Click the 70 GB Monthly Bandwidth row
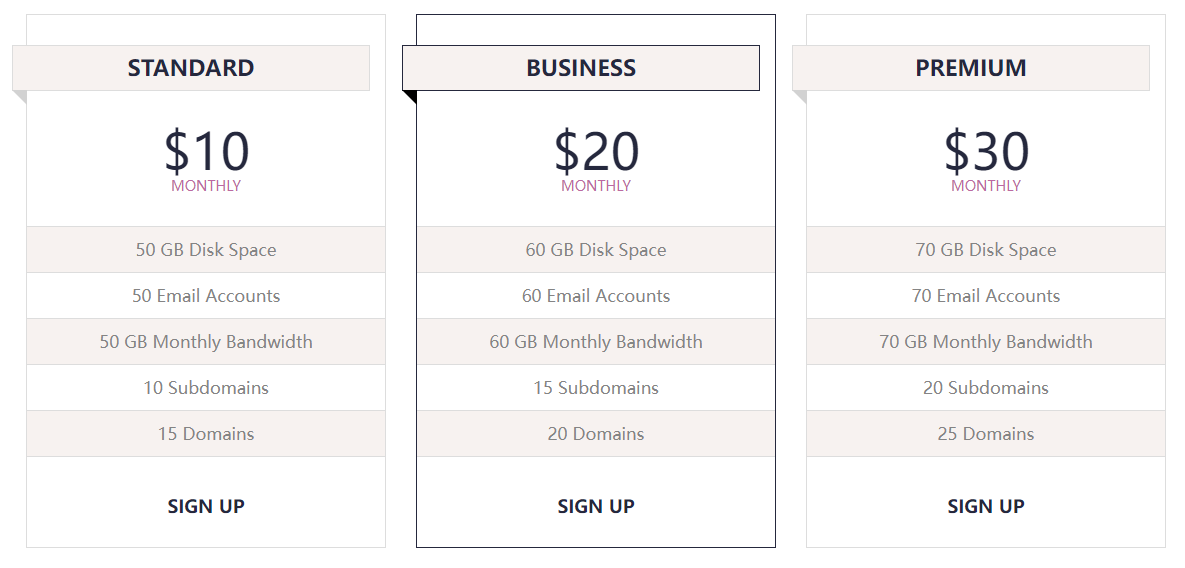 click(985, 342)
